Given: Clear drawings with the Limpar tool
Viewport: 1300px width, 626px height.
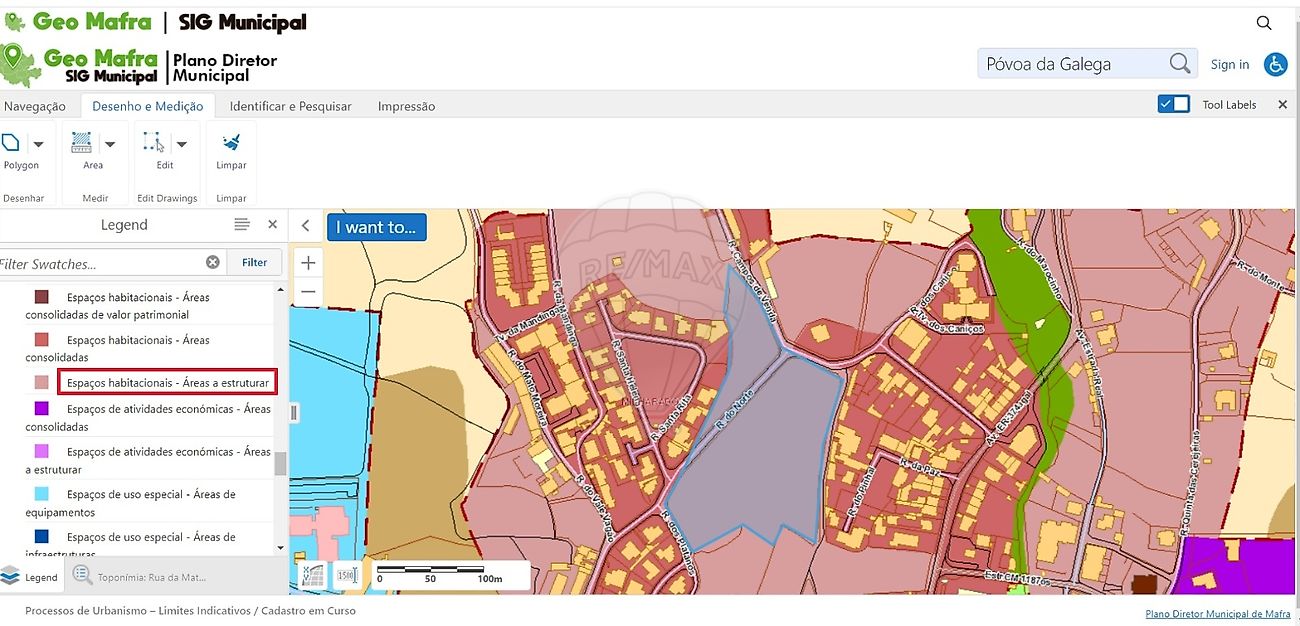Looking at the screenshot, I should pos(231,150).
